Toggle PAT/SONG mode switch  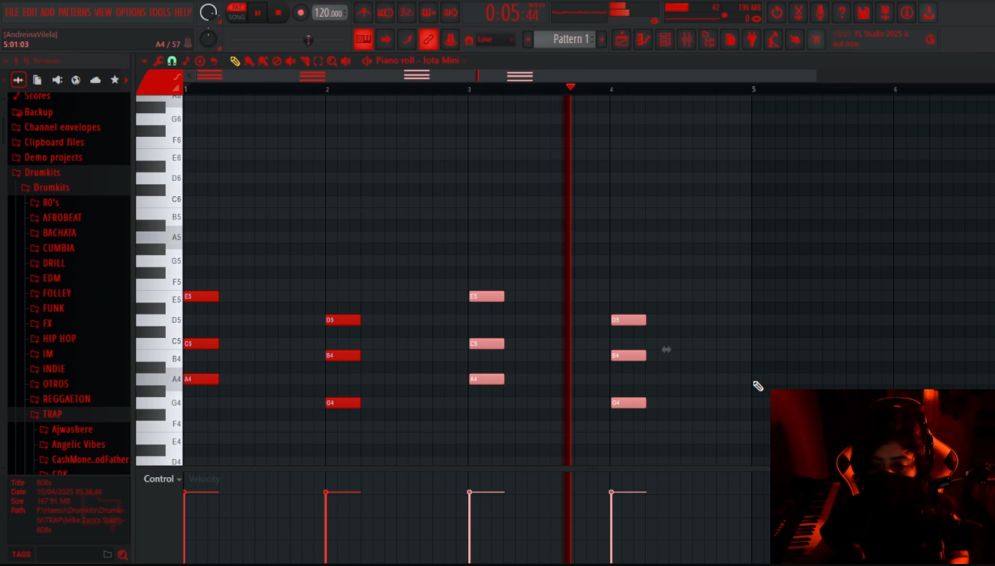[236, 12]
